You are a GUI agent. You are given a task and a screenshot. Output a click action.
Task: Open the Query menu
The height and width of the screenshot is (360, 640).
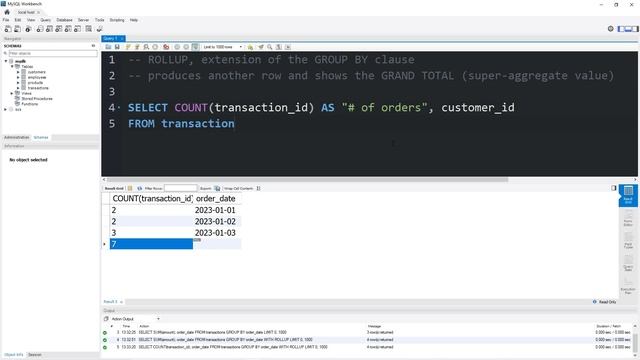(x=46, y=20)
